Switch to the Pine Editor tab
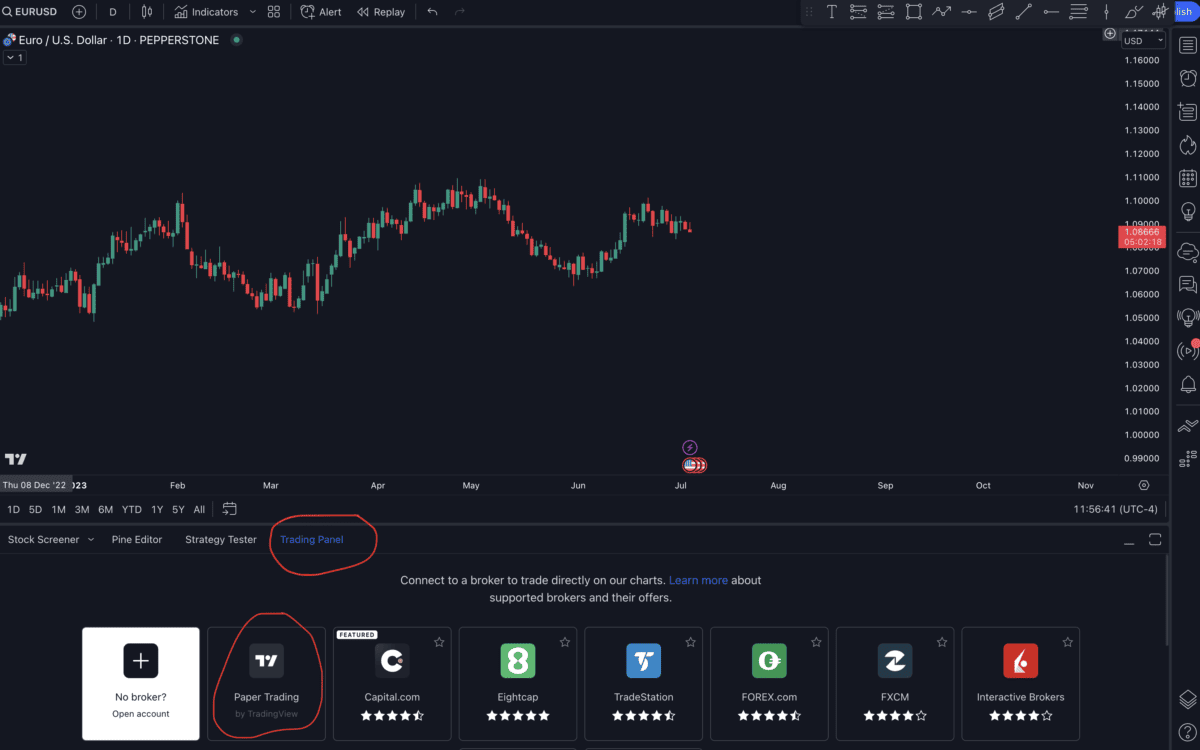The width and height of the screenshot is (1200, 750). pyautogui.click(x=137, y=539)
